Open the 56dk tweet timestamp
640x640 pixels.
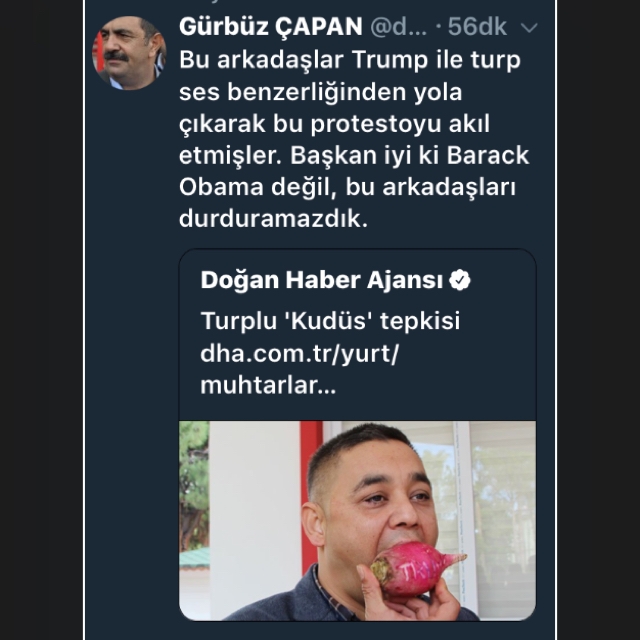[477, 27]
